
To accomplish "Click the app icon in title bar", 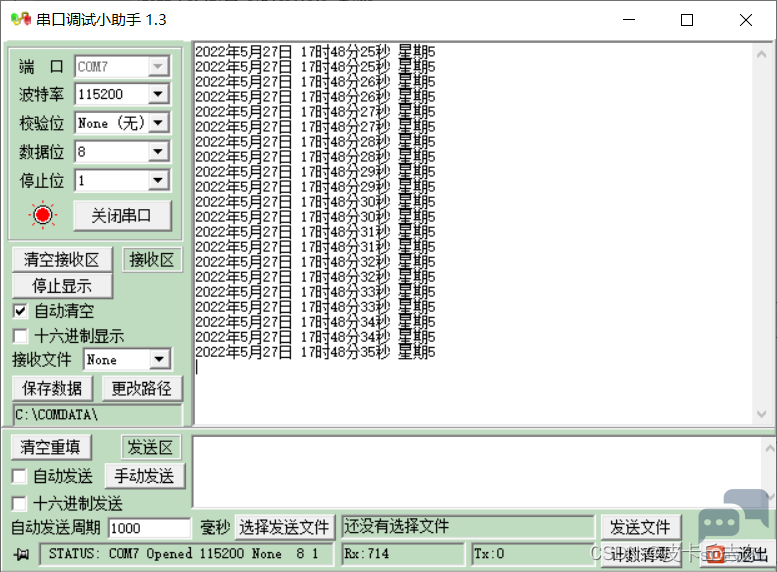I will click(x=21, y=19).
